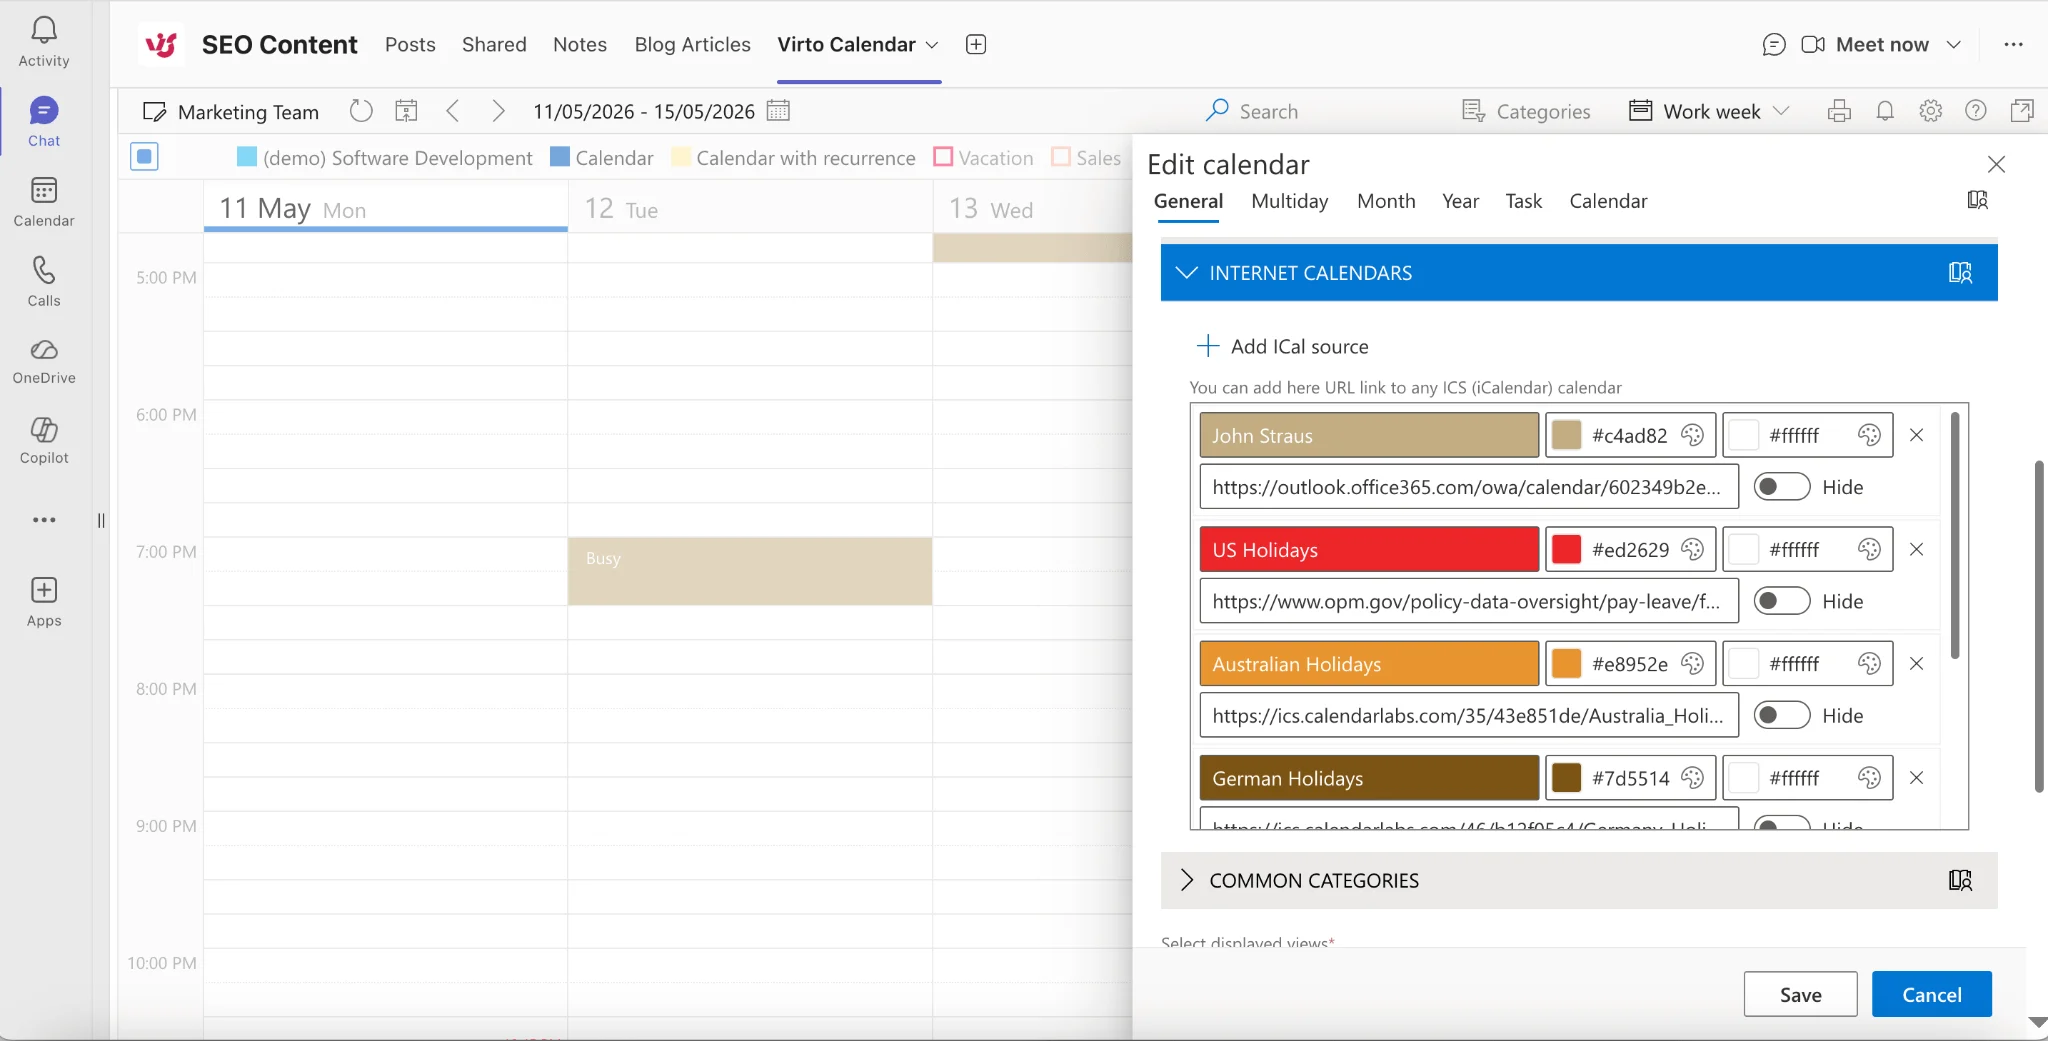Viewport: 2048px width, 1041px height.
Task: Go to previous week arrow
Action: [x=453, y=111]
